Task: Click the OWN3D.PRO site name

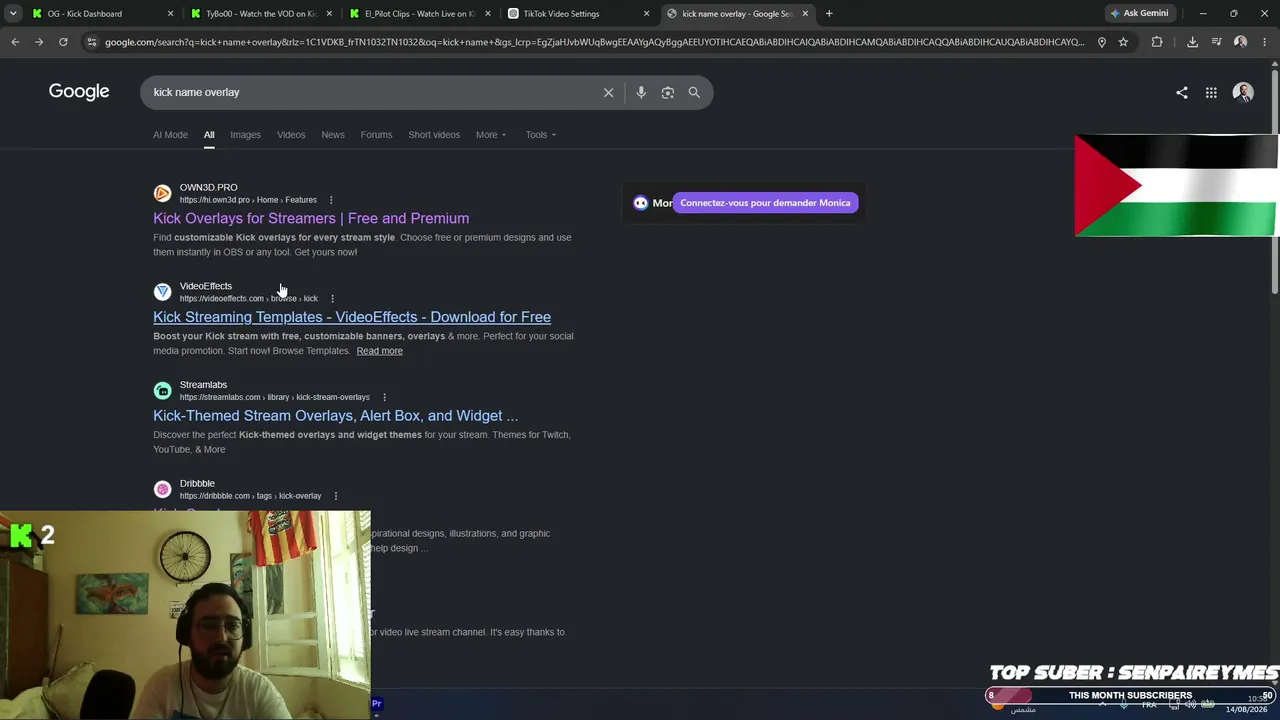Action: tap(208, 188)
